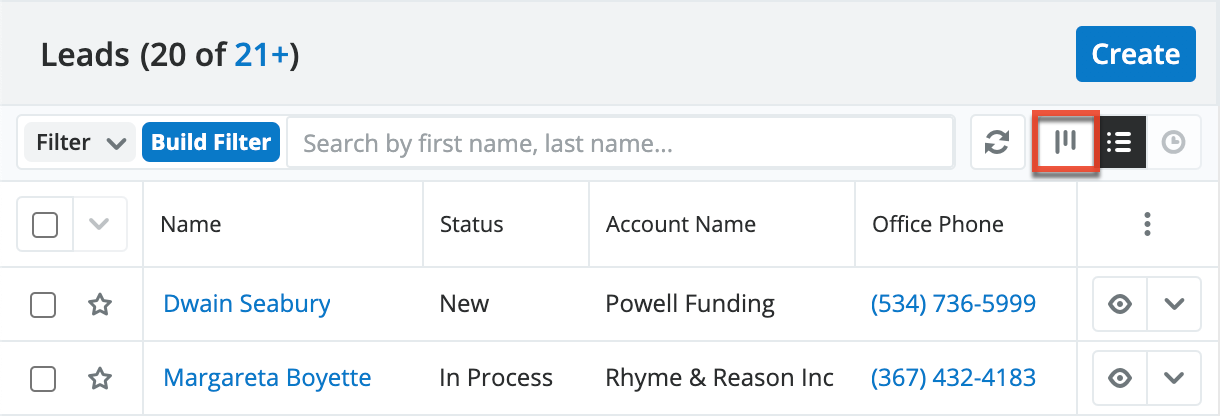This screenshot has width=1220, height=416.
Task: Expand row actions dropdown for Dwain Seabury
Action: coord(1174,304)
